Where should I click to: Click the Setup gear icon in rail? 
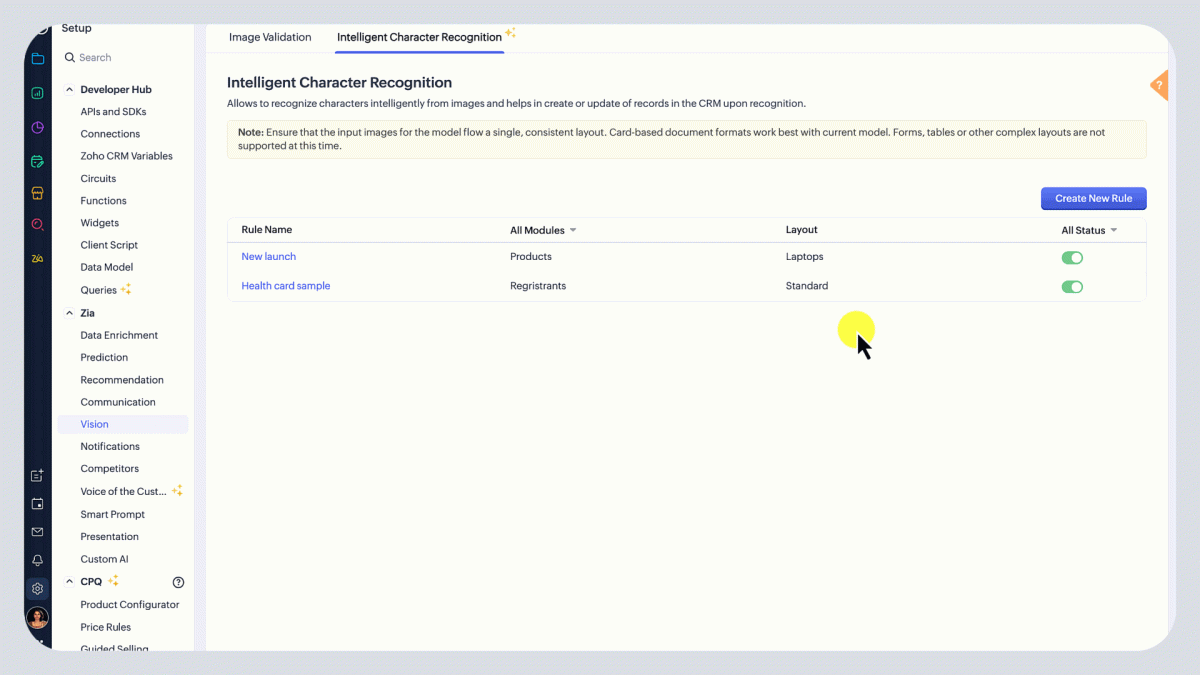pyautogui.click(x=37, y=589)
